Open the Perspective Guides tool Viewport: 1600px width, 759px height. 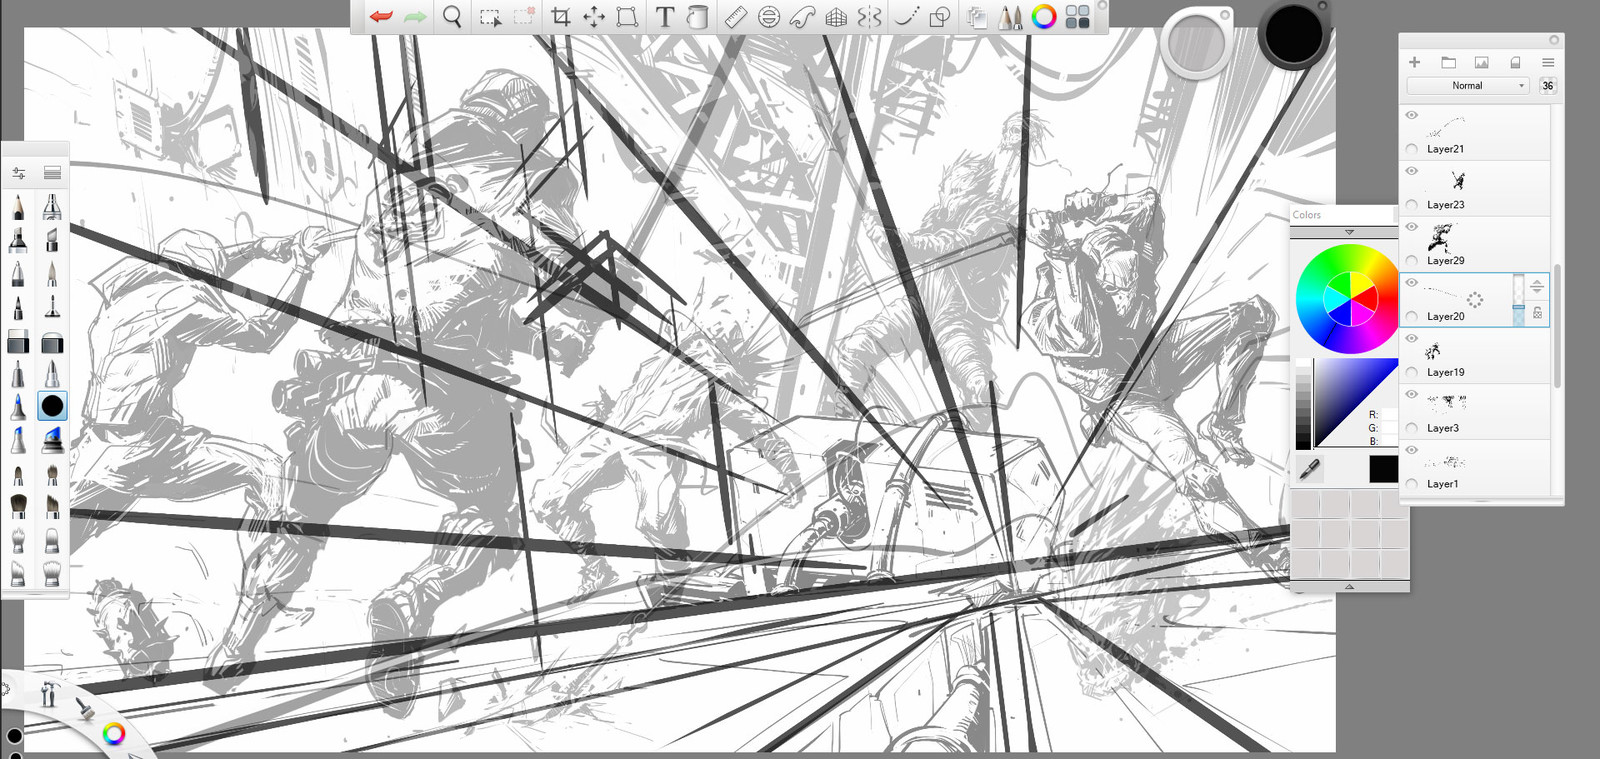836,17
